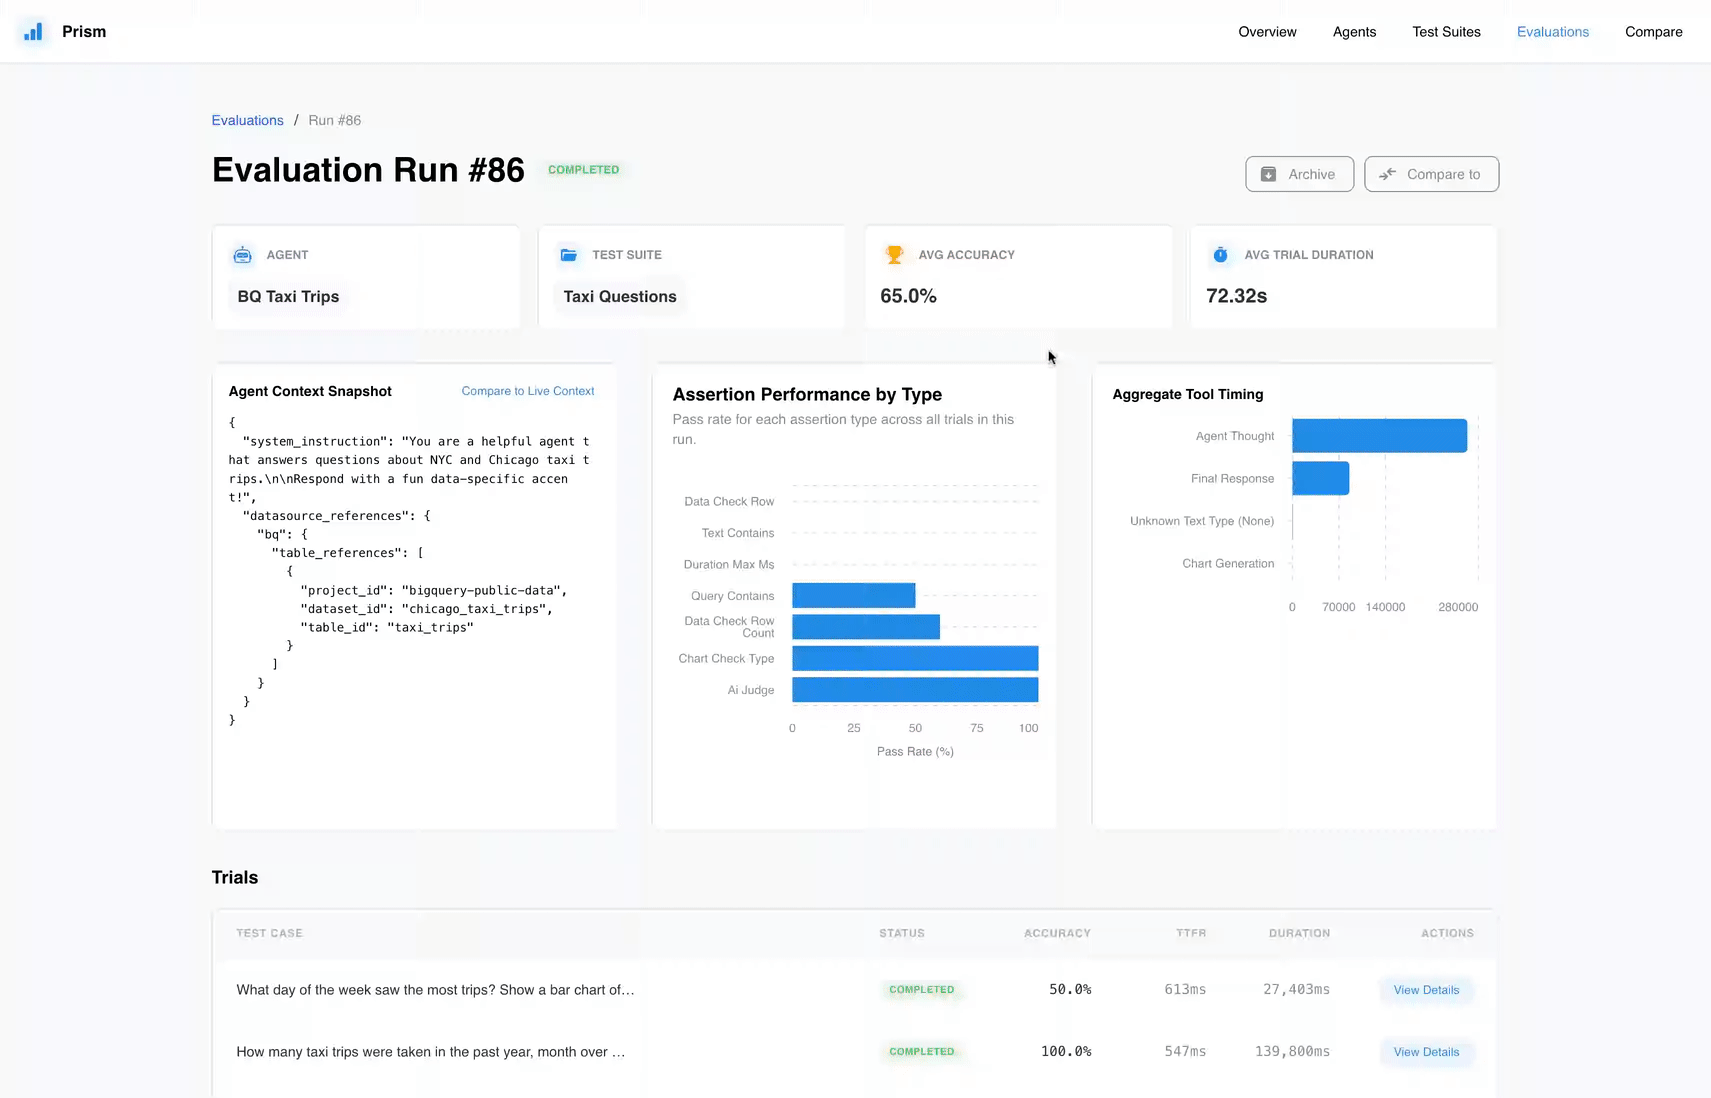This screenshot has height=1098, width=1711.
Task: Click the Agent robot icon
Action: point(242,255)
